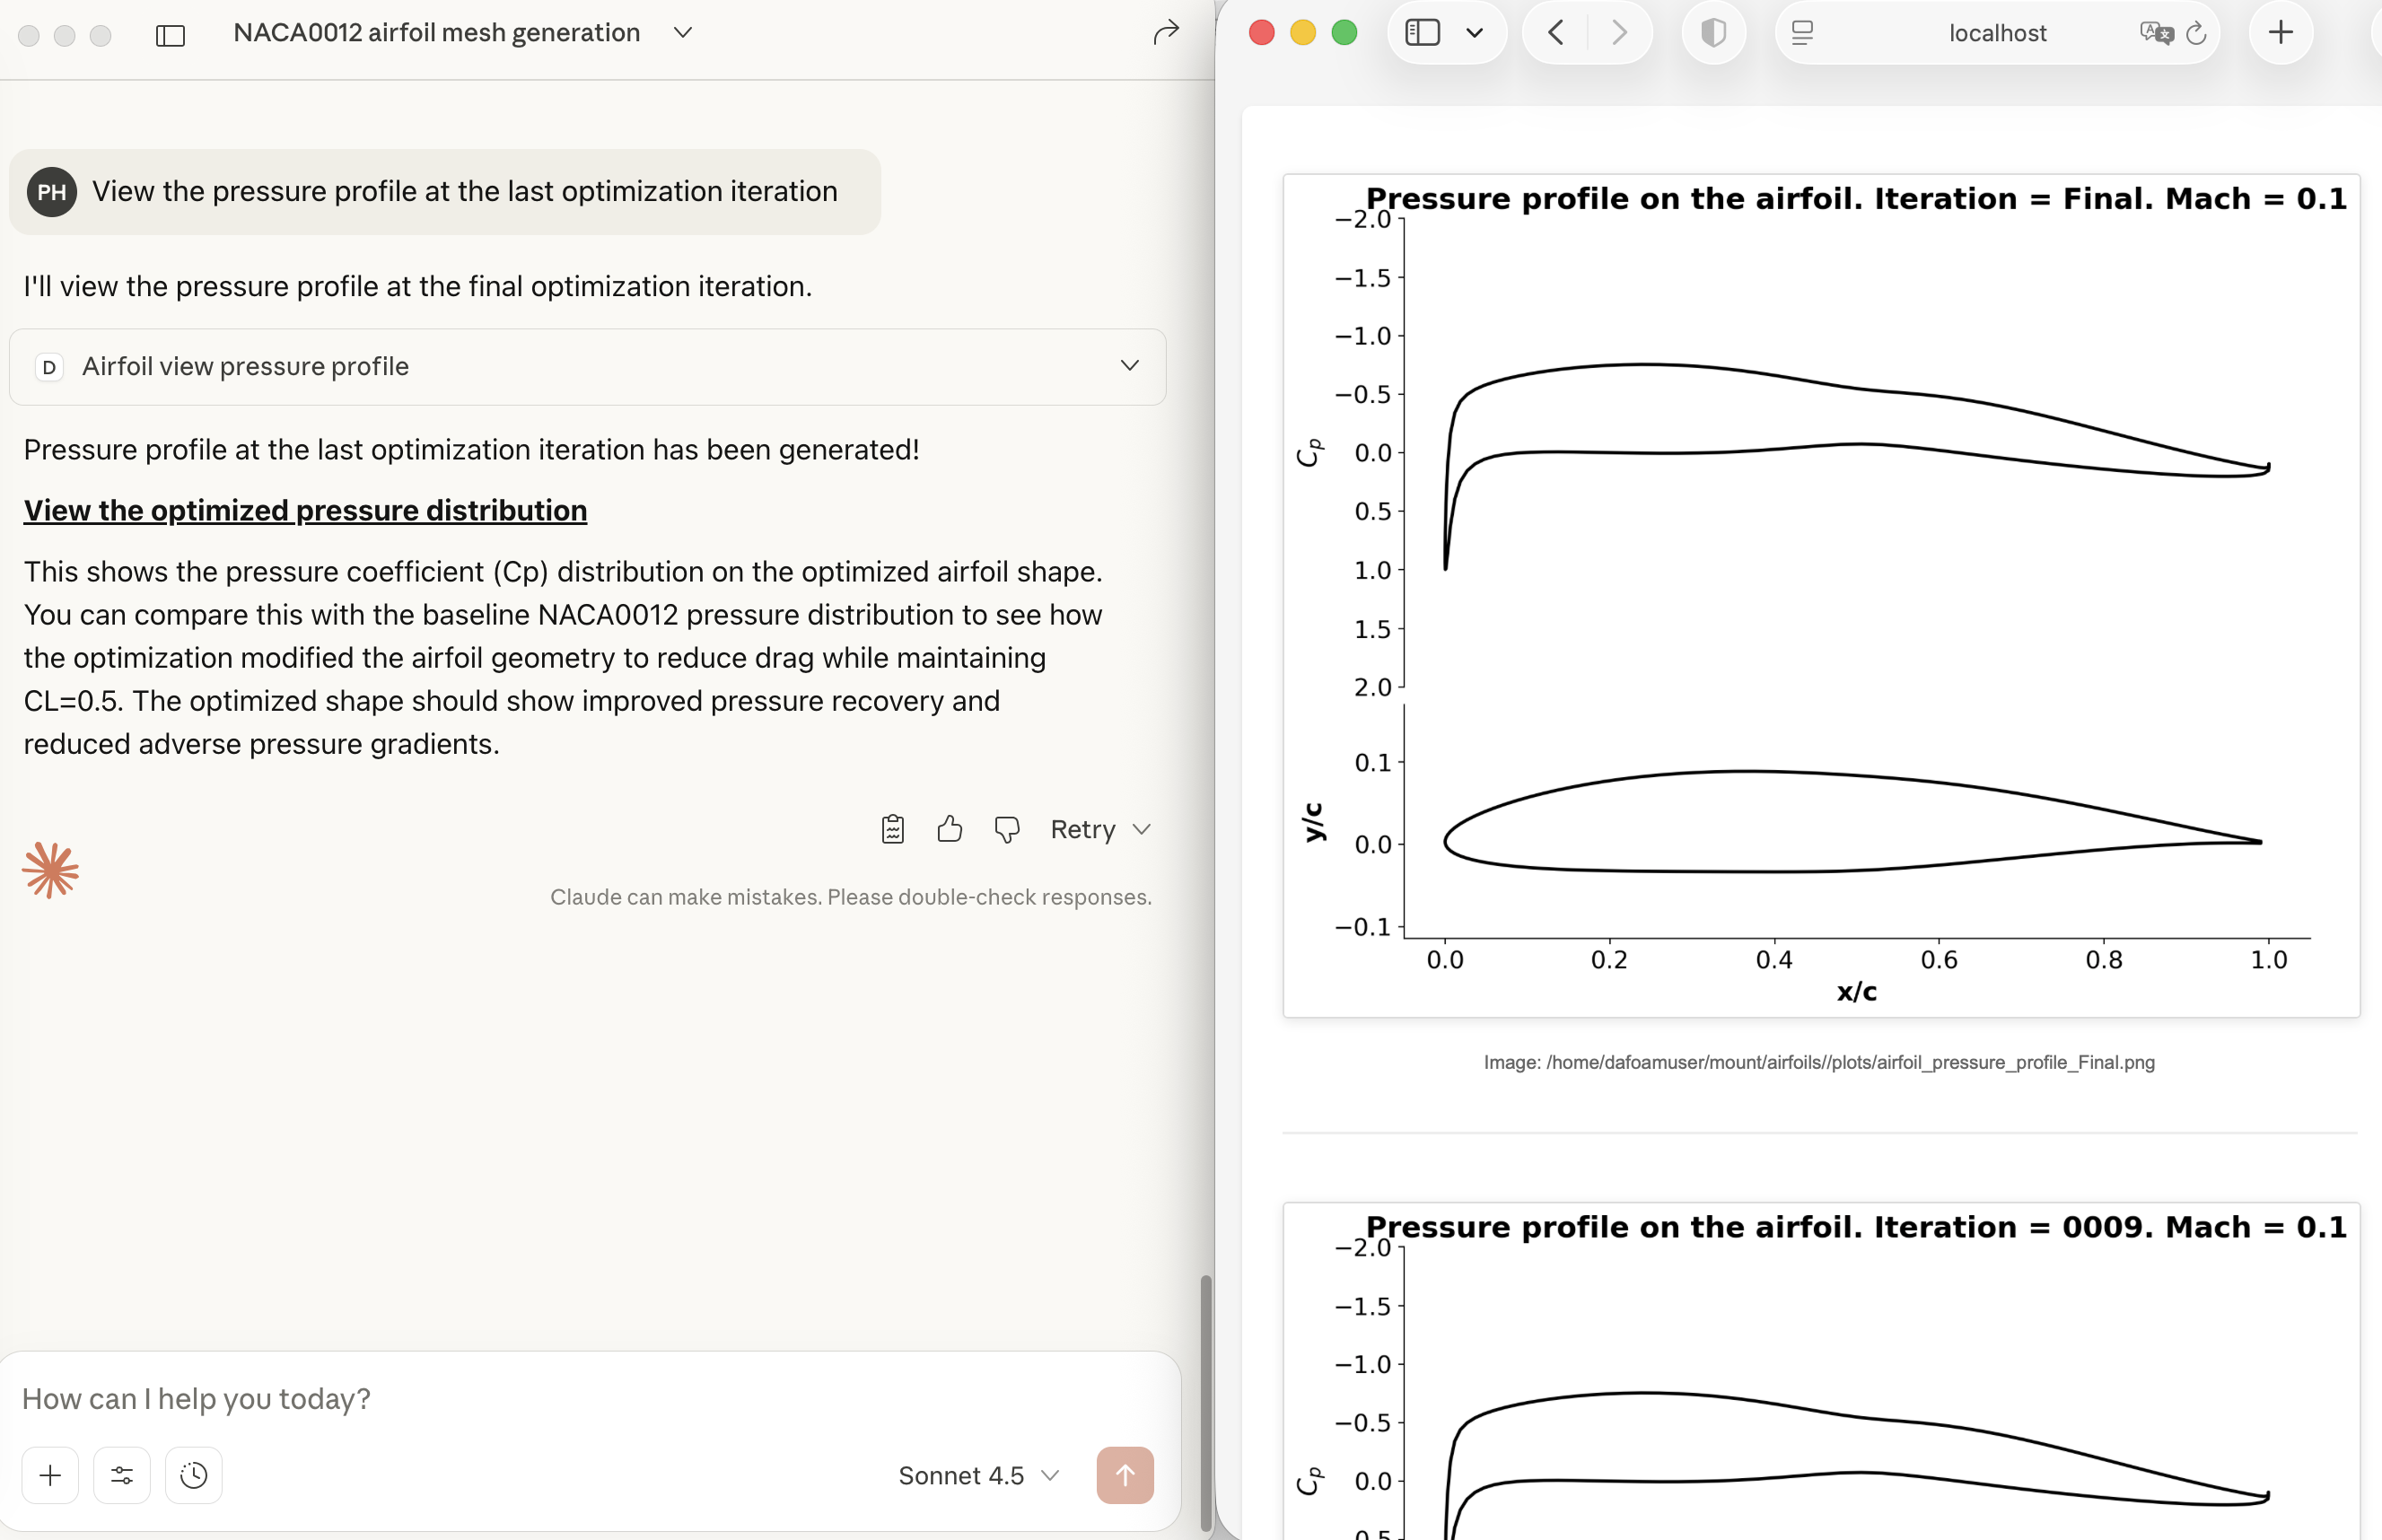Open the conversation title dropdown chevron
The height and width of the screenshot is (1540, 2382).
[683, 33]
